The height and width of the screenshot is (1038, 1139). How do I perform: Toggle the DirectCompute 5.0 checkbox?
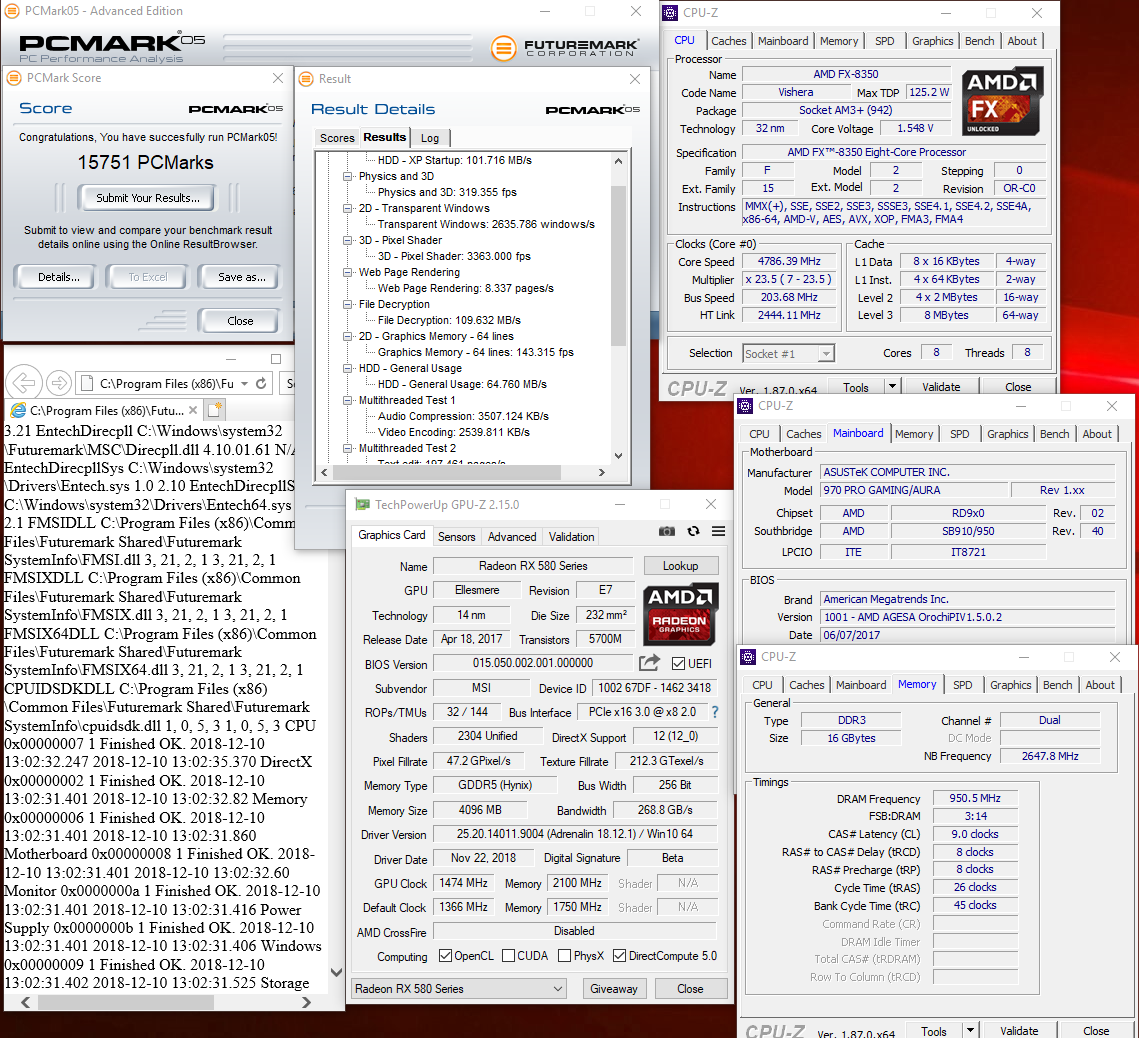click(620, 956)
